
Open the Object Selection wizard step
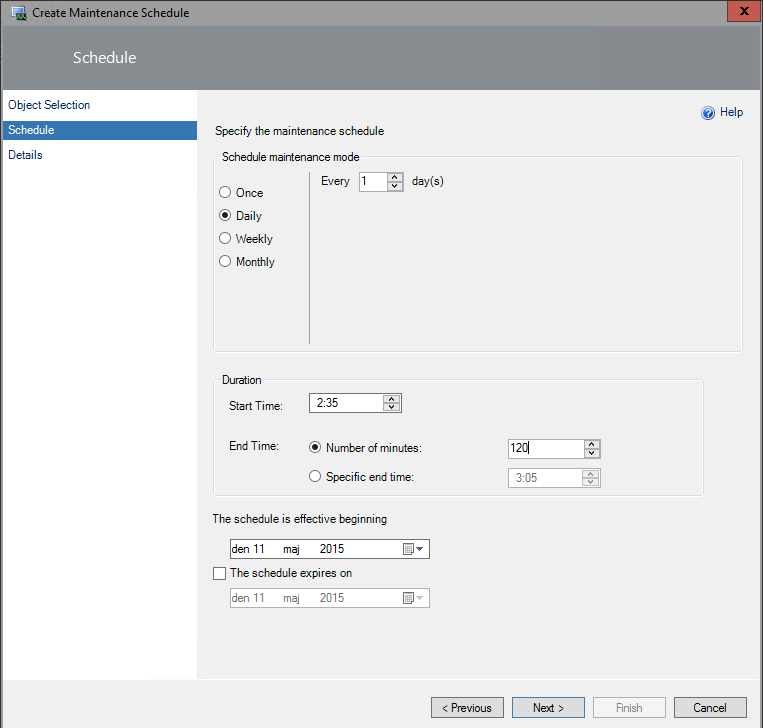49,105
